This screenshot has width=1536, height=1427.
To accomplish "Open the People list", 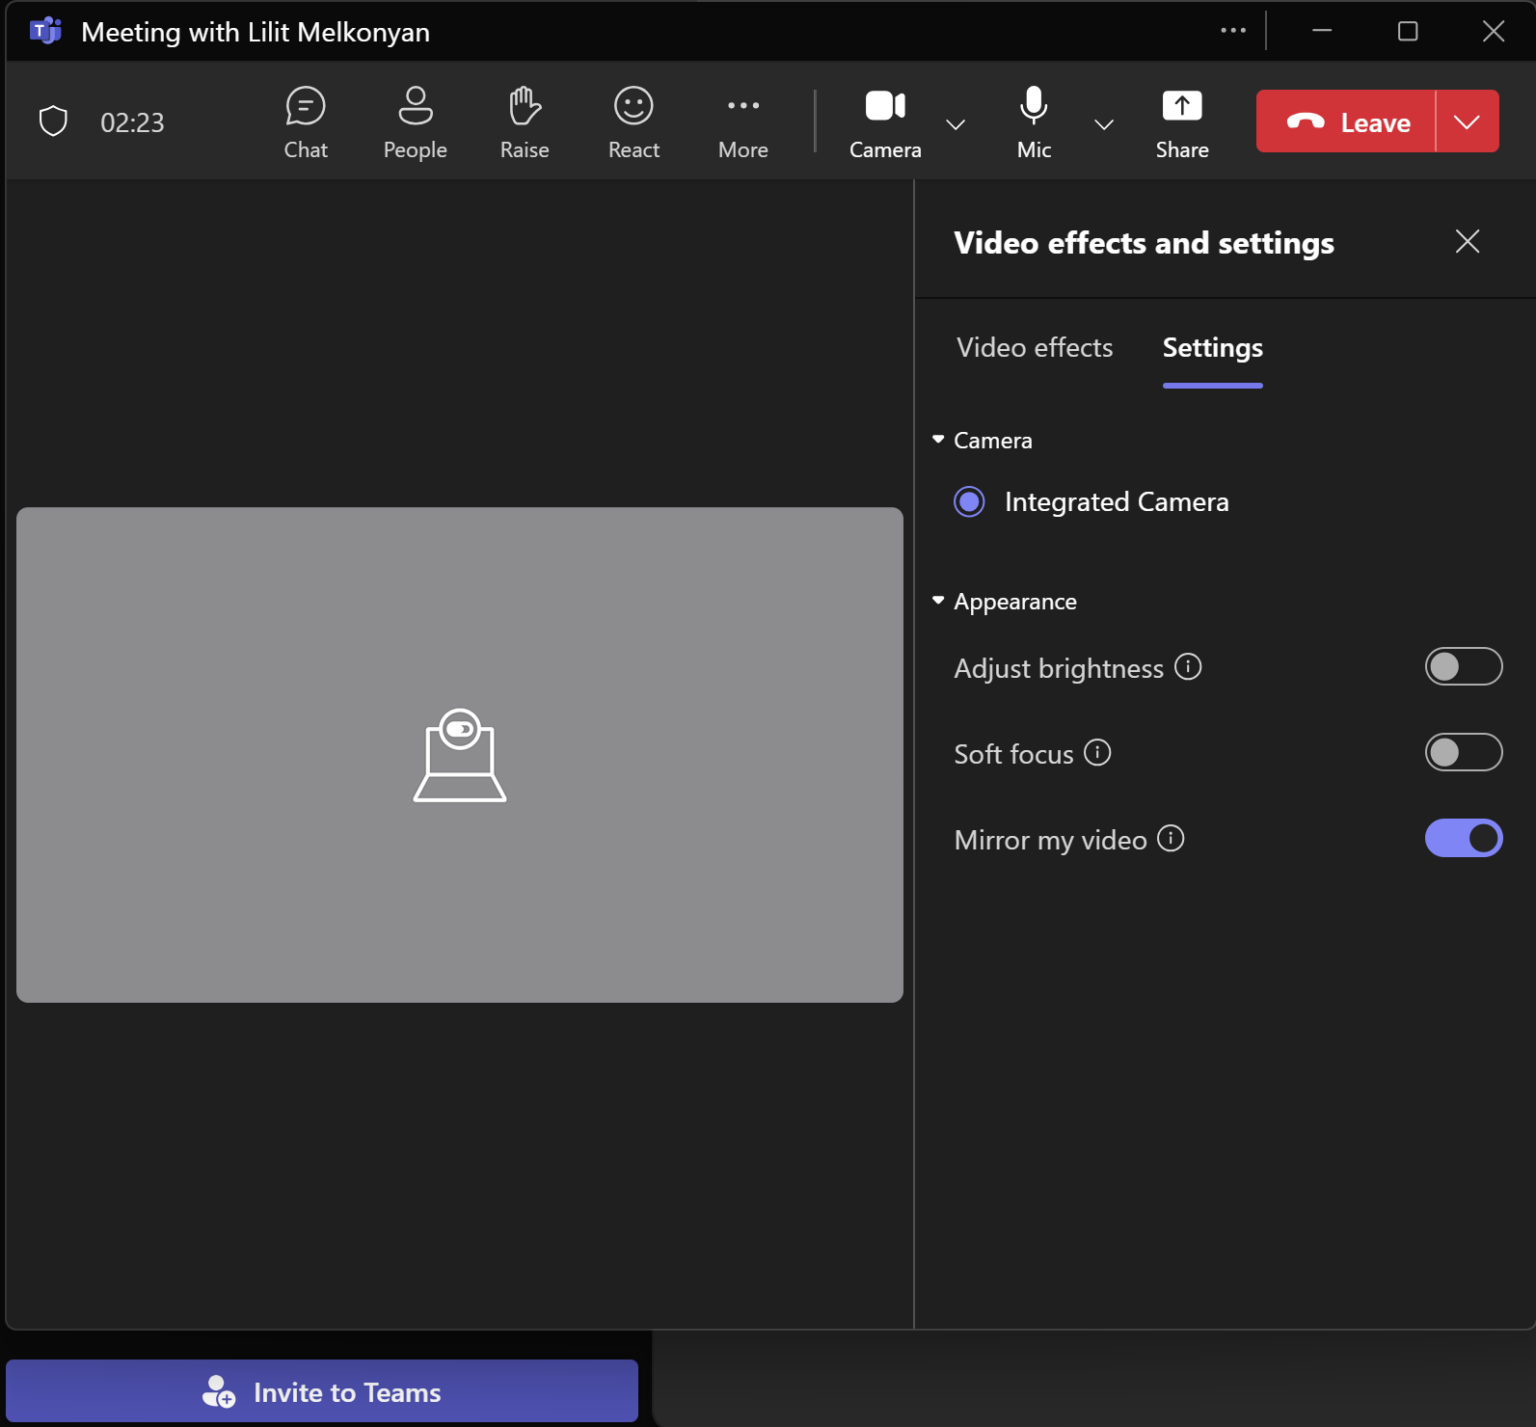I will pos(414,120).
